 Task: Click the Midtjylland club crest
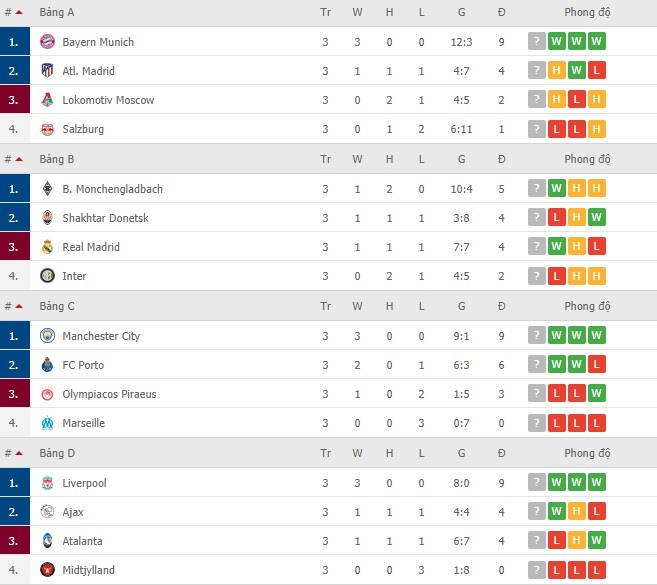47,570
